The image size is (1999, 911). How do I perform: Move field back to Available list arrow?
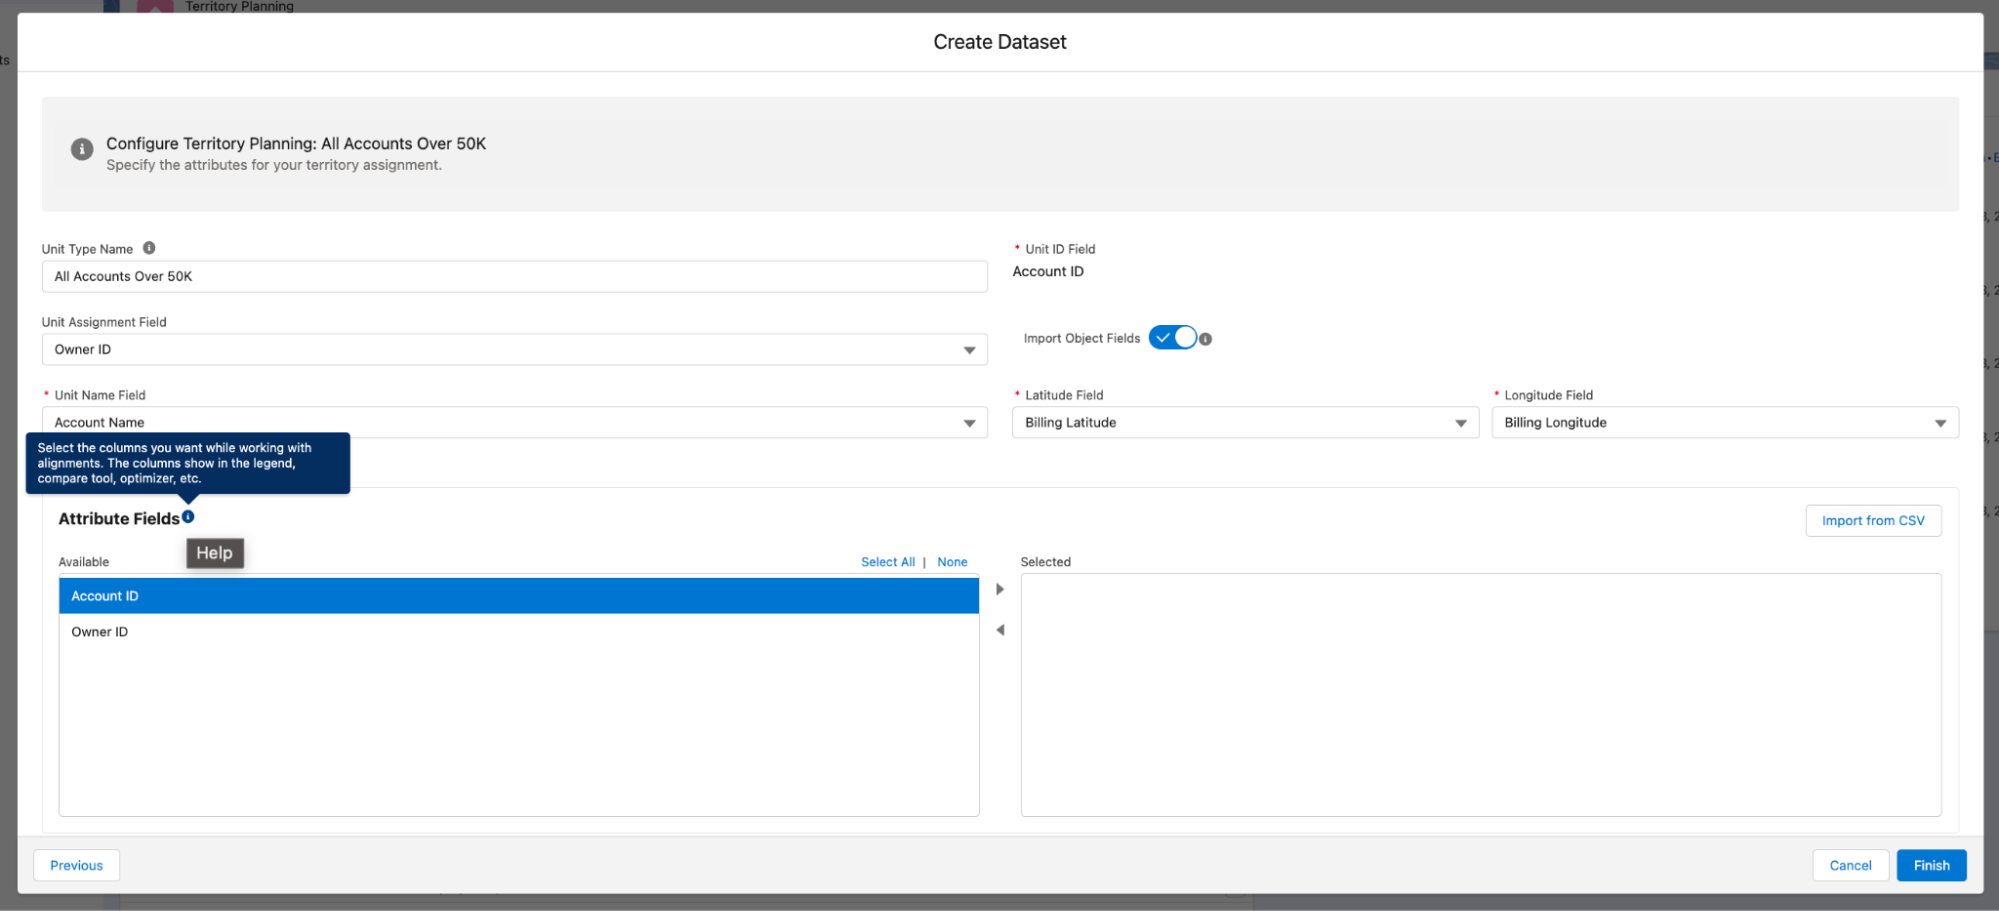(x=999, y=630)
